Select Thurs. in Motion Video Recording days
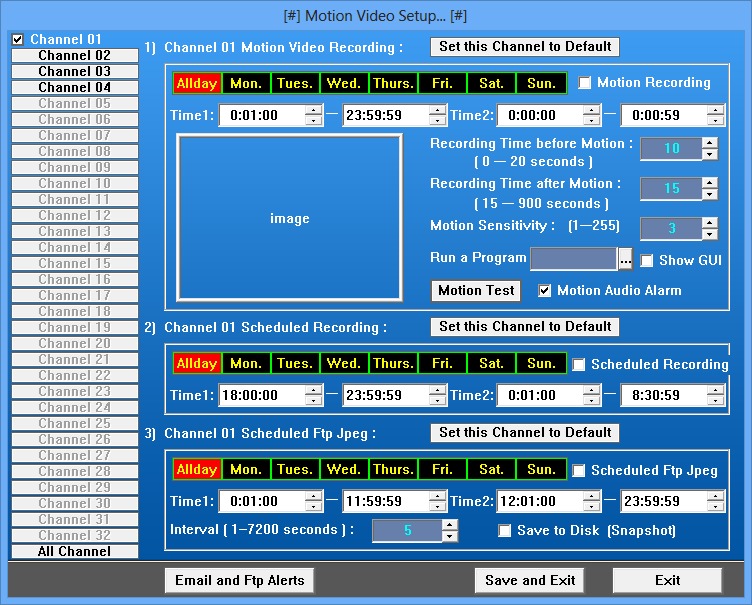 [x=393, y=83]
